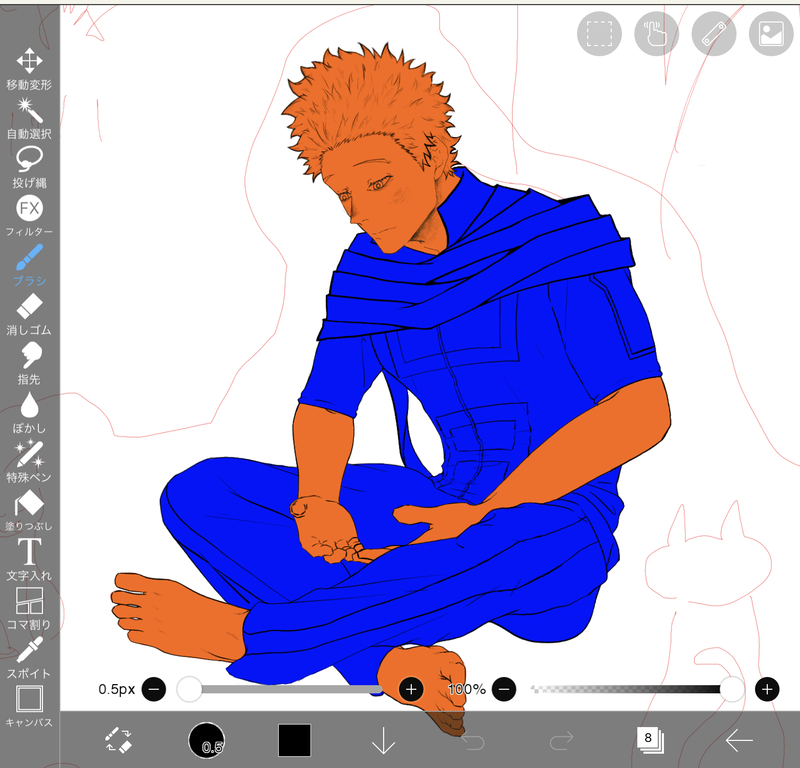Select the Transform (移動変形) tool

coord(29,69)
